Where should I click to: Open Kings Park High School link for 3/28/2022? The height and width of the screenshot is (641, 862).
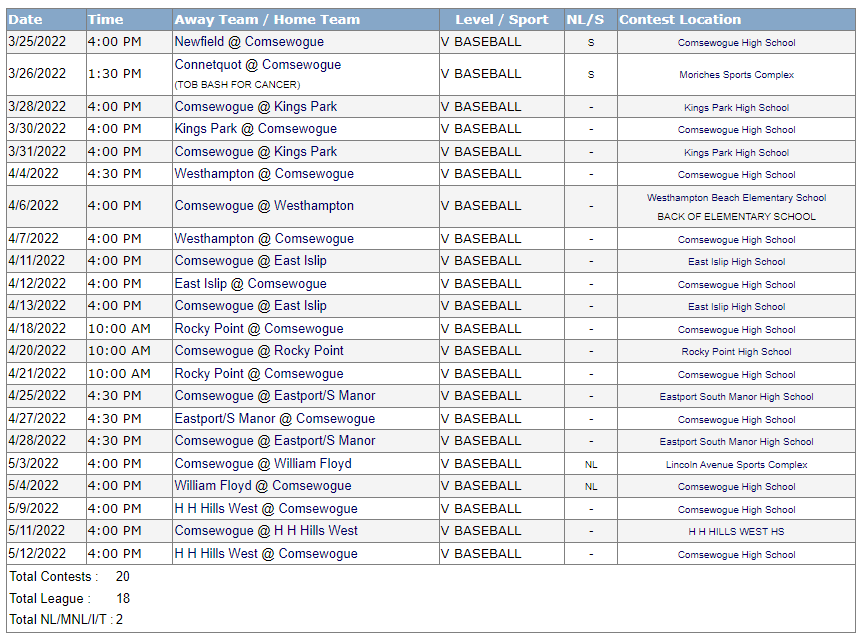736,108
